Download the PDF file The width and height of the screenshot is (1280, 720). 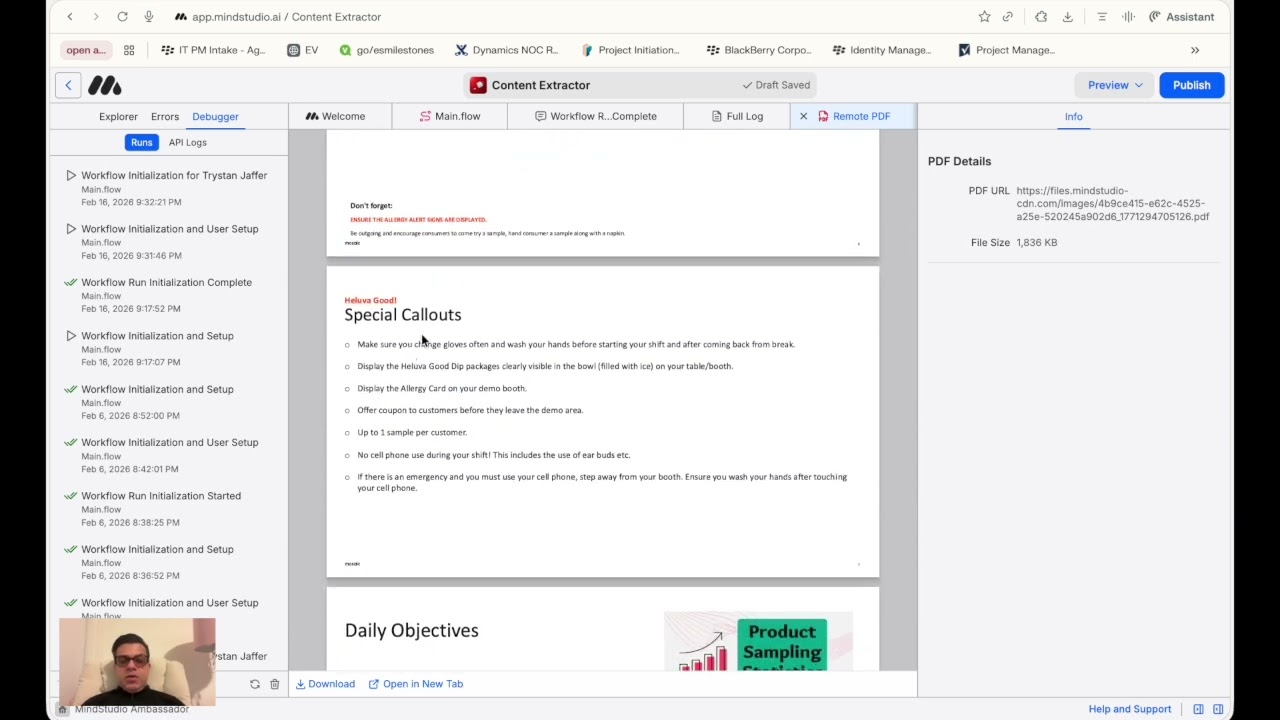coord(325,684)
